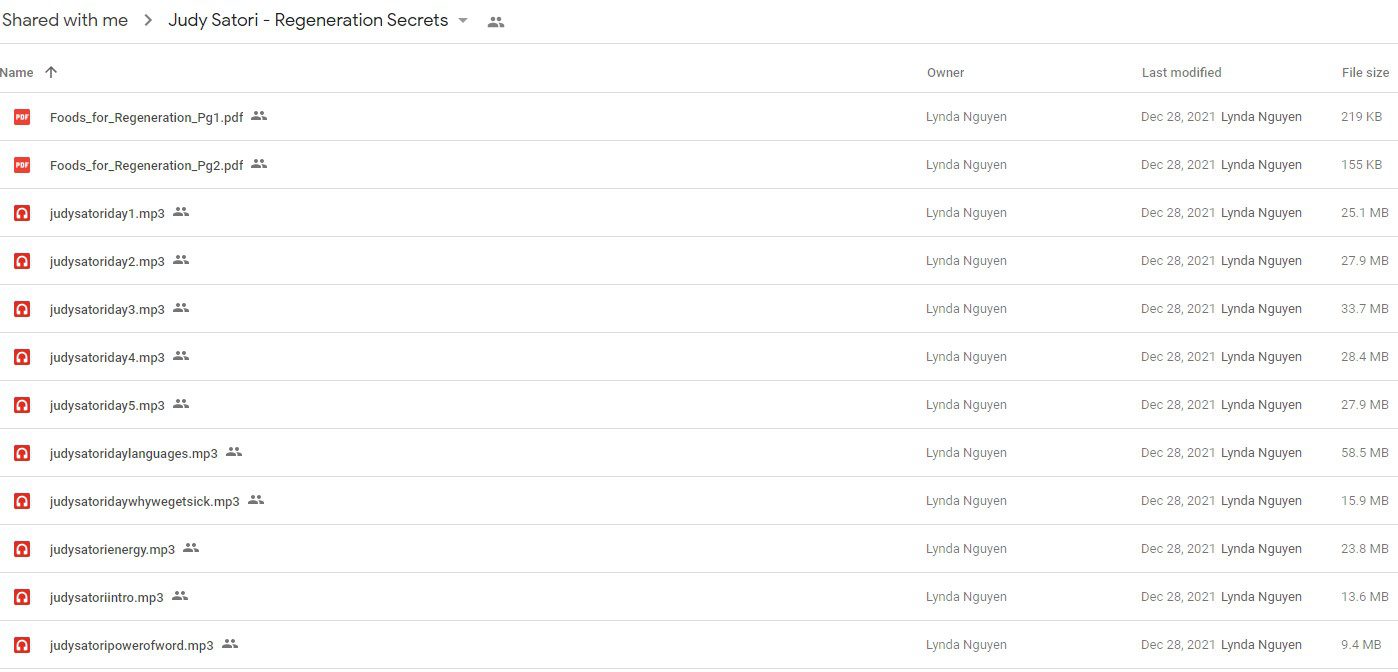The height and width of the screenshot is (672, 1398).
Task: Click audio icon for judysatoriintro.mp3
Action: click(22, 597)
